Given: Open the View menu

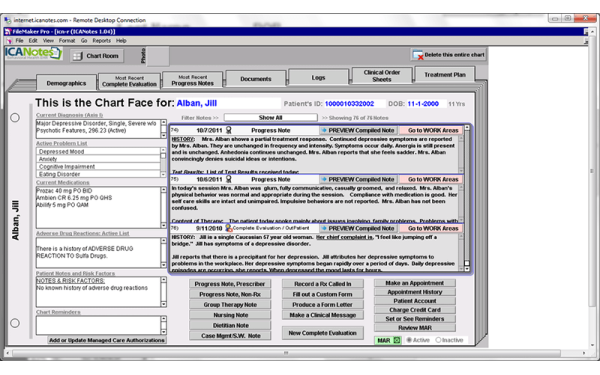Looking at the screenshot, I should (x=48, y=41).
